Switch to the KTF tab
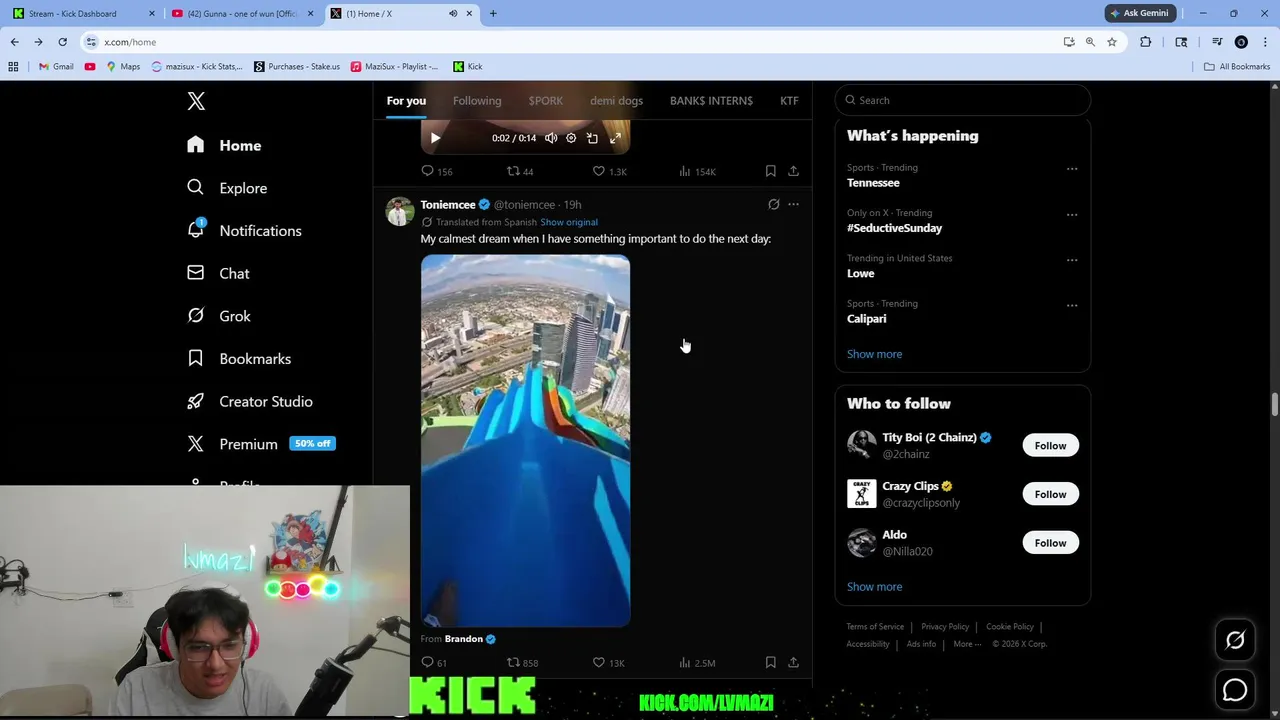This screenshot has width=1280, height=720. (x=789, y=100)
